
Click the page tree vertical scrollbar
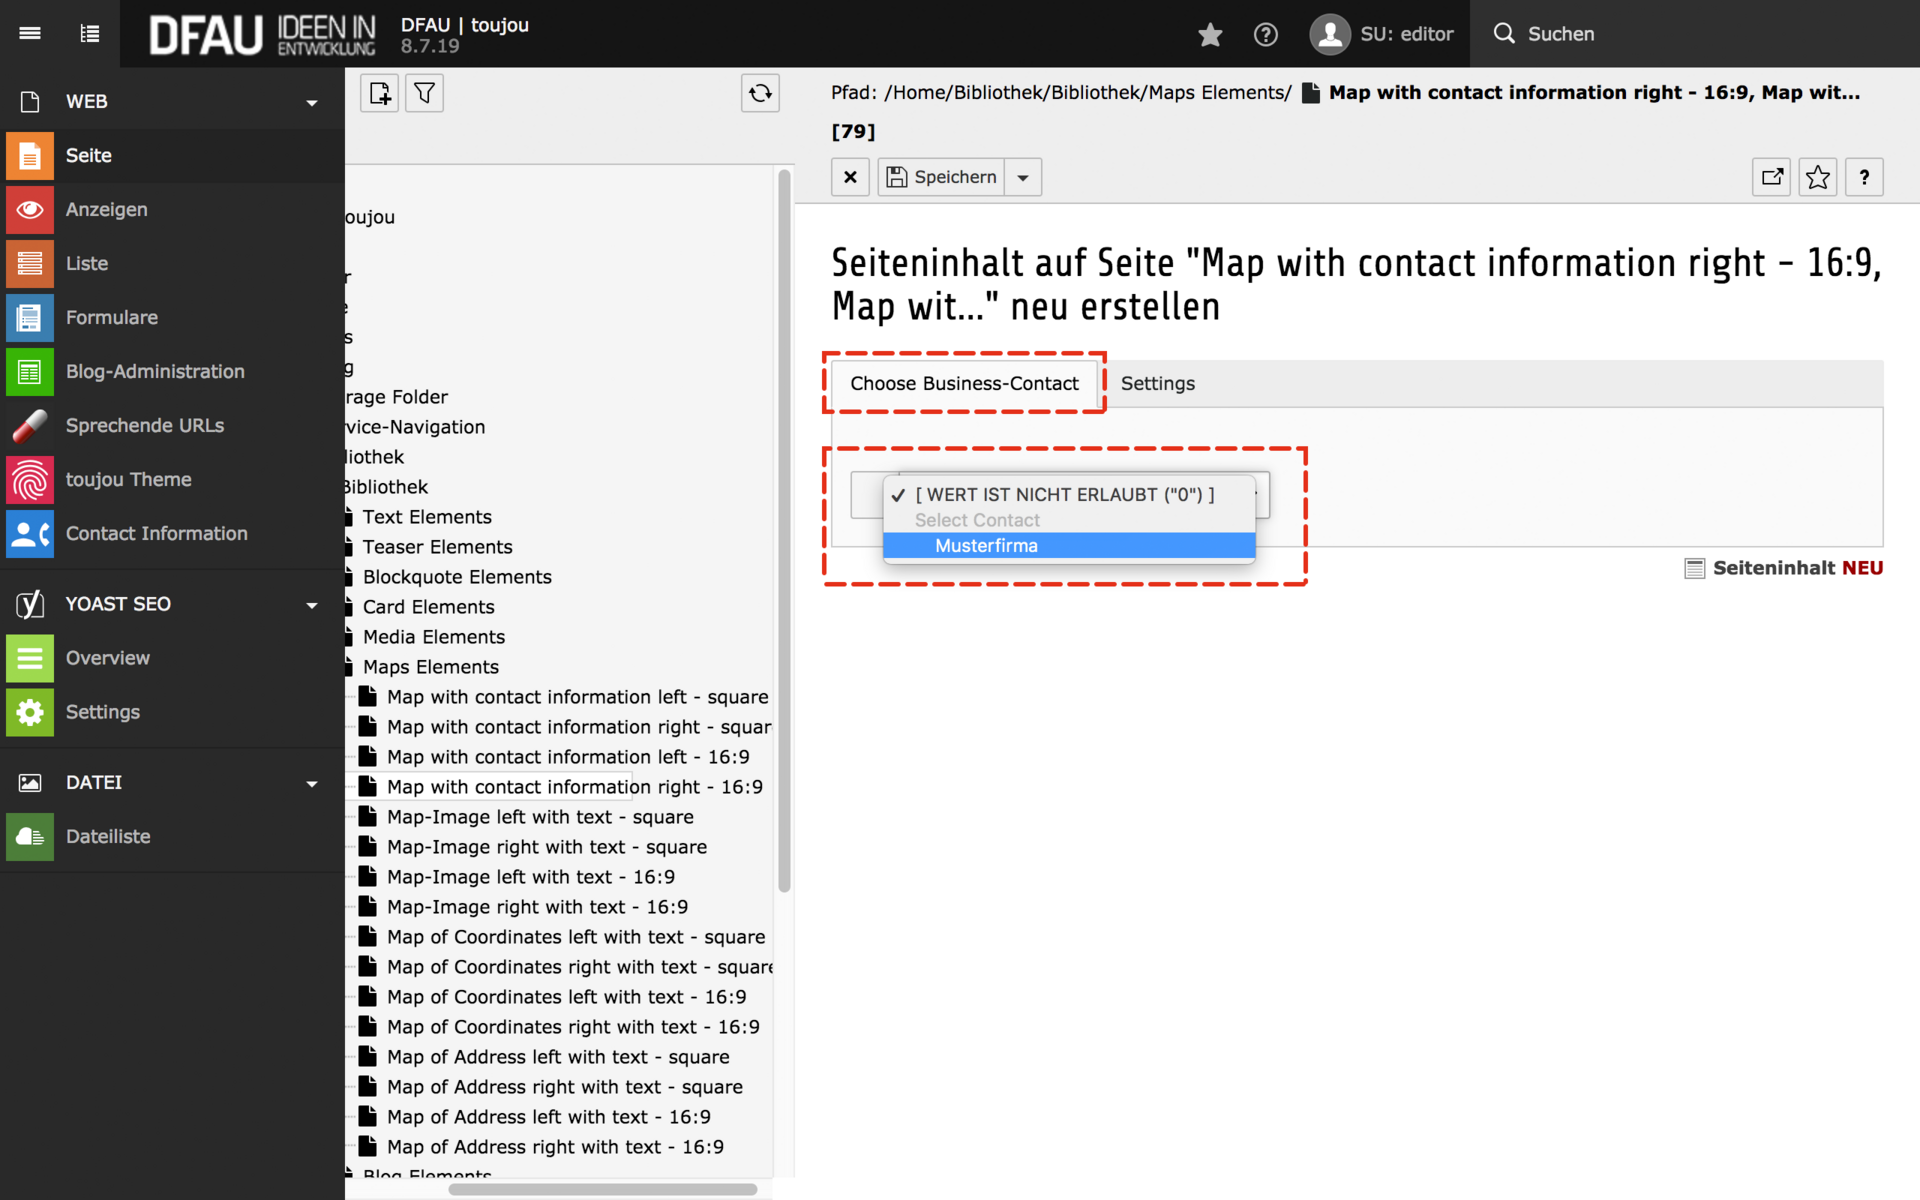coord(784,530)
